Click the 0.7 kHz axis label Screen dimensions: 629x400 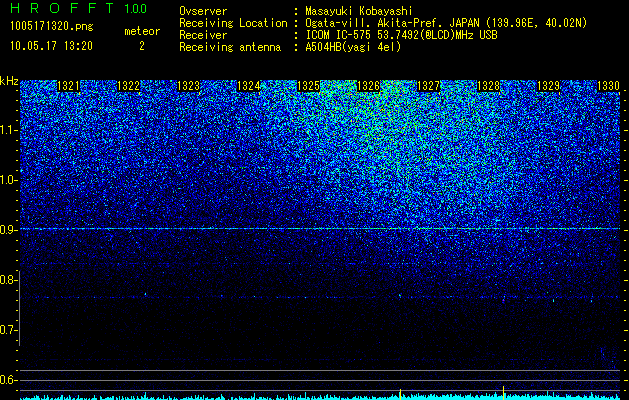(9, 330)
